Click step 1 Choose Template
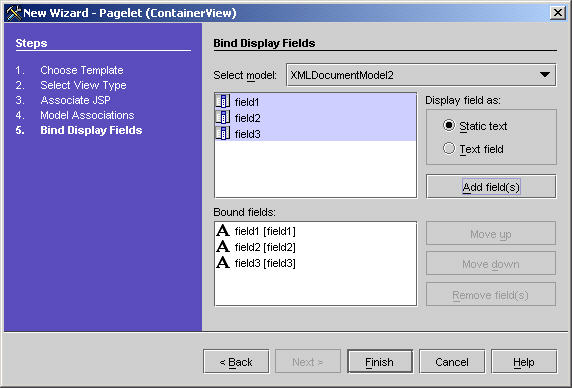 pyautogui.click(x=82, y=70)
